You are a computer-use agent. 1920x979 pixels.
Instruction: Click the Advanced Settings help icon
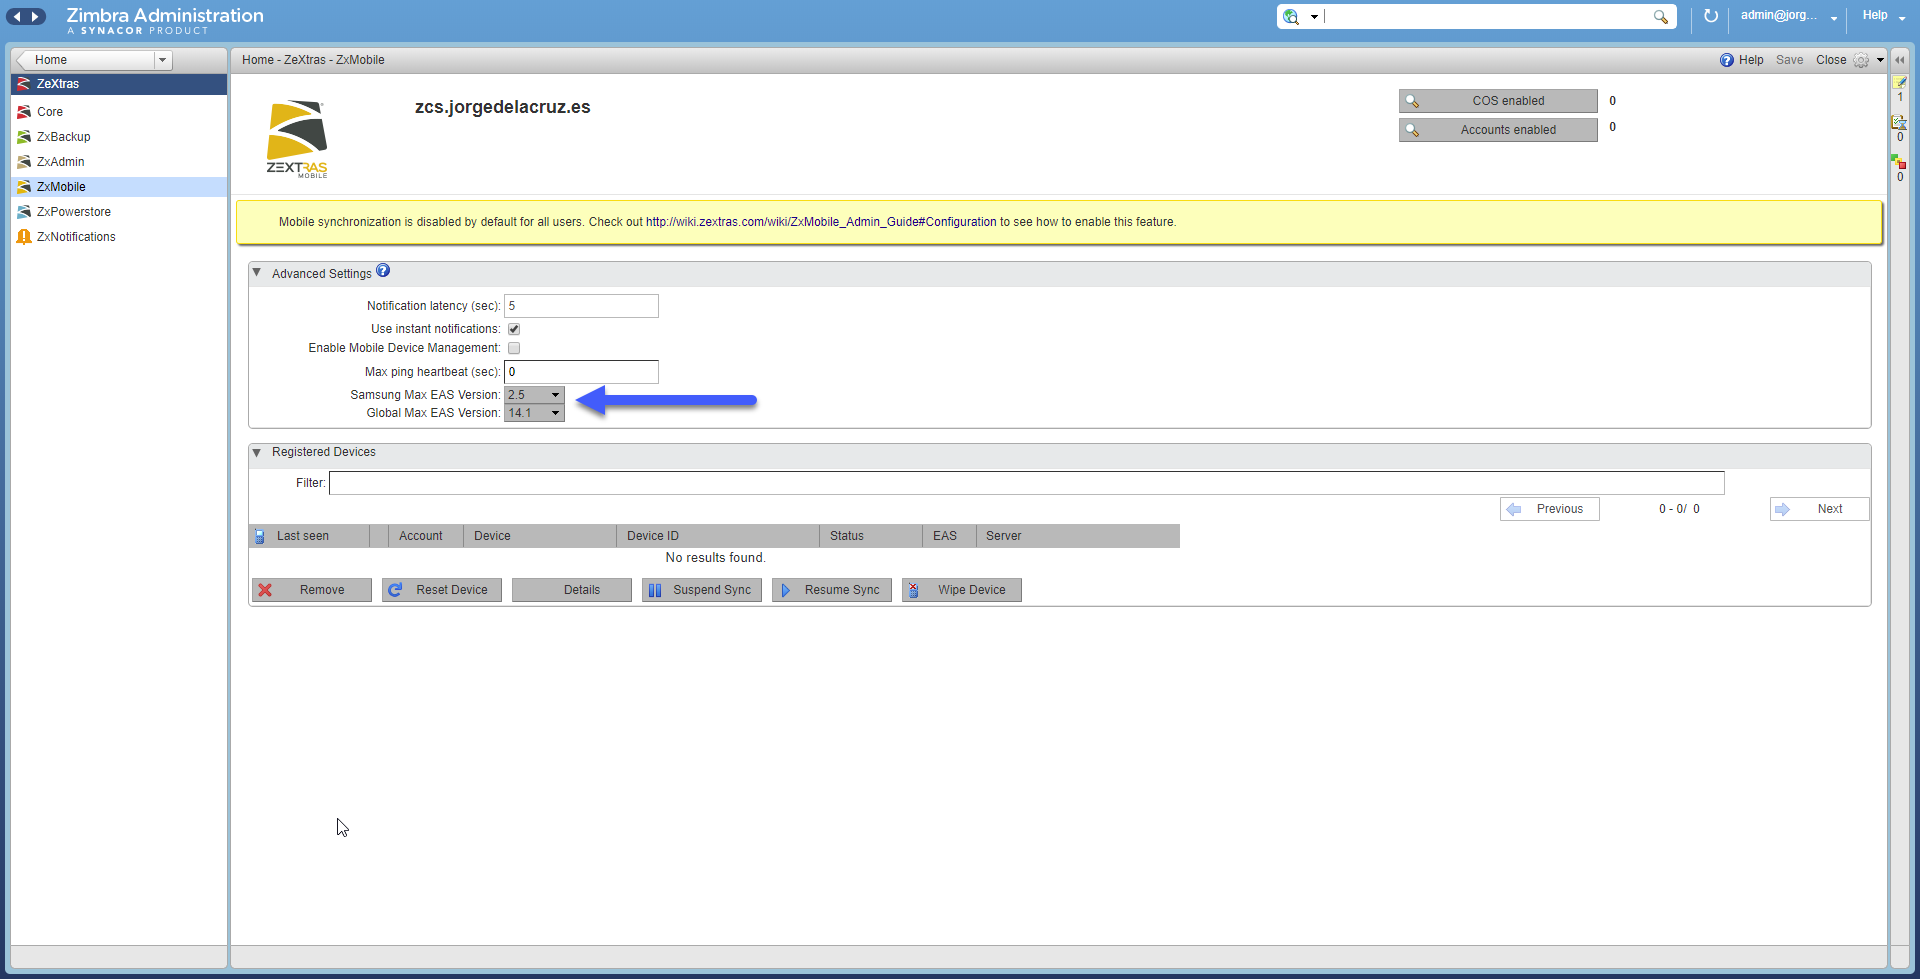tap(383, 271)
